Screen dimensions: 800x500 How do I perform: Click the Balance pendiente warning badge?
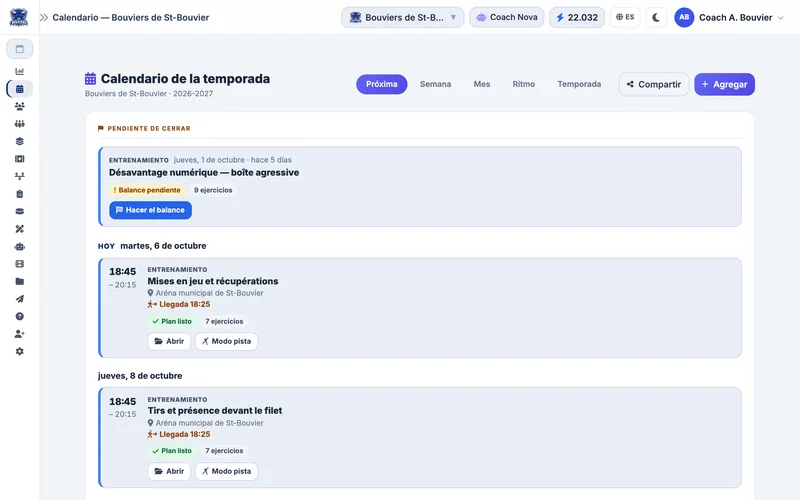147,190
